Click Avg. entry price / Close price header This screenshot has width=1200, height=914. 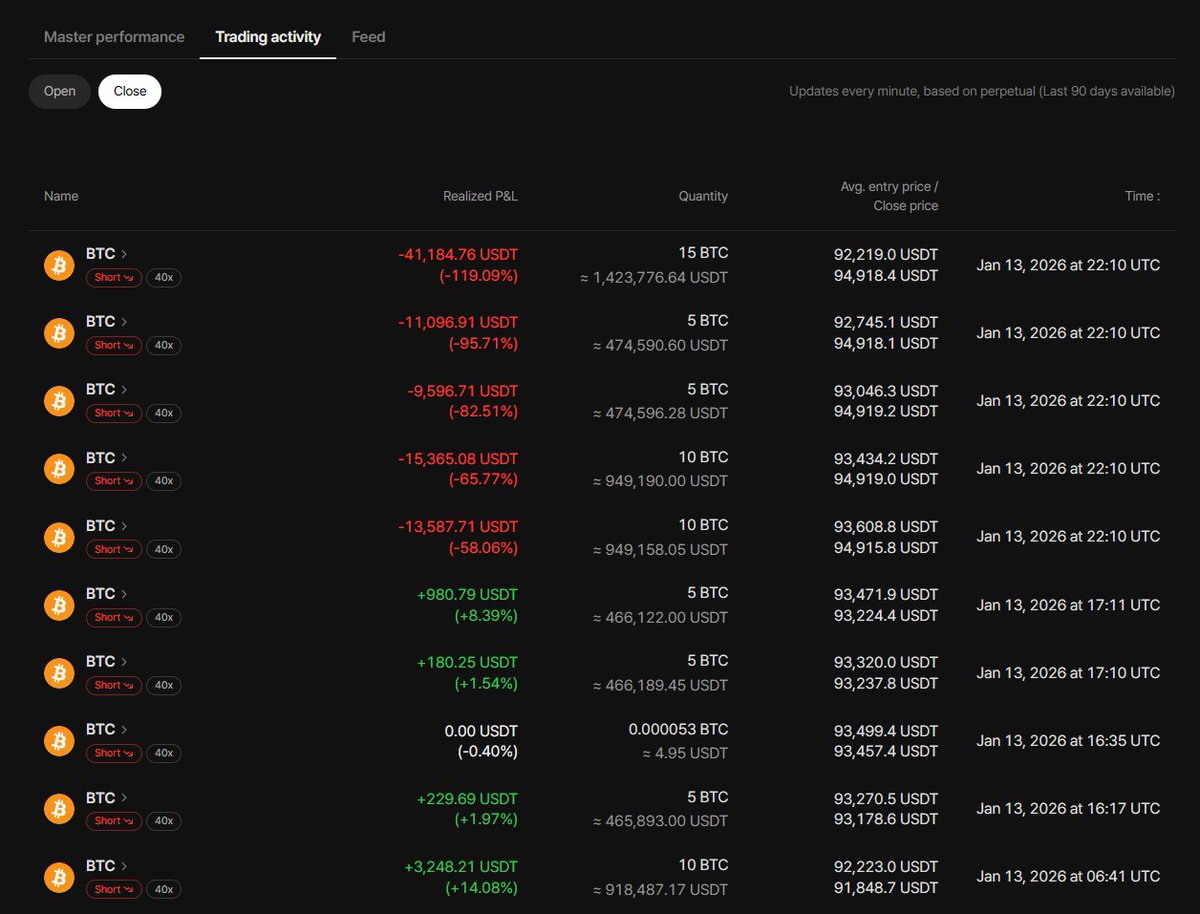tap(889, 196)
